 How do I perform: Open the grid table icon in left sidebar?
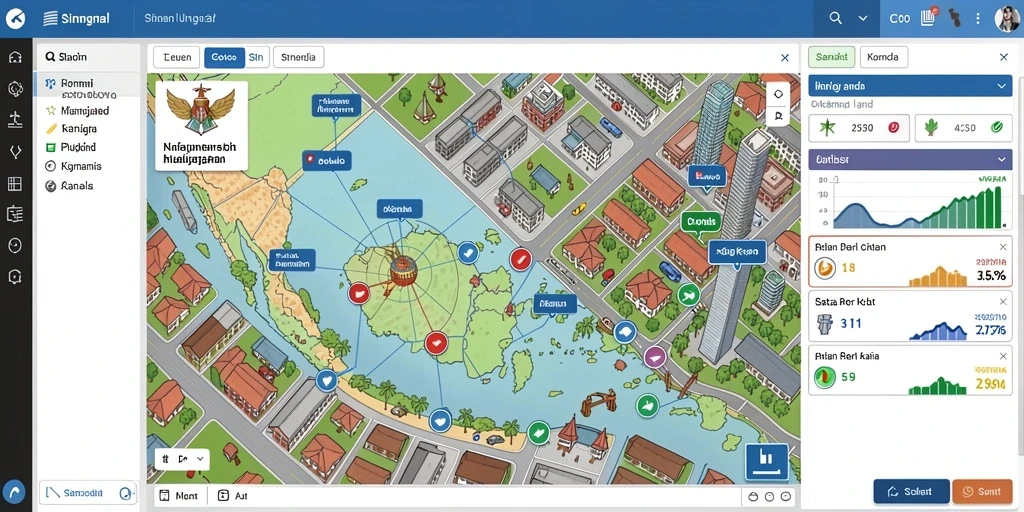coord(15,184)
